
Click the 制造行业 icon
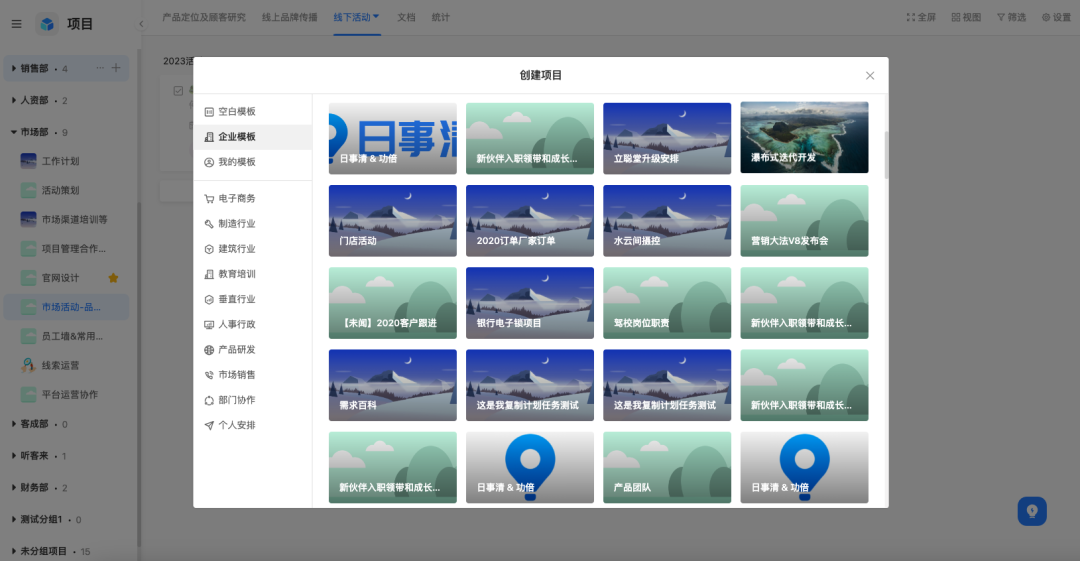pyautogui.click(x=209, y=224)
